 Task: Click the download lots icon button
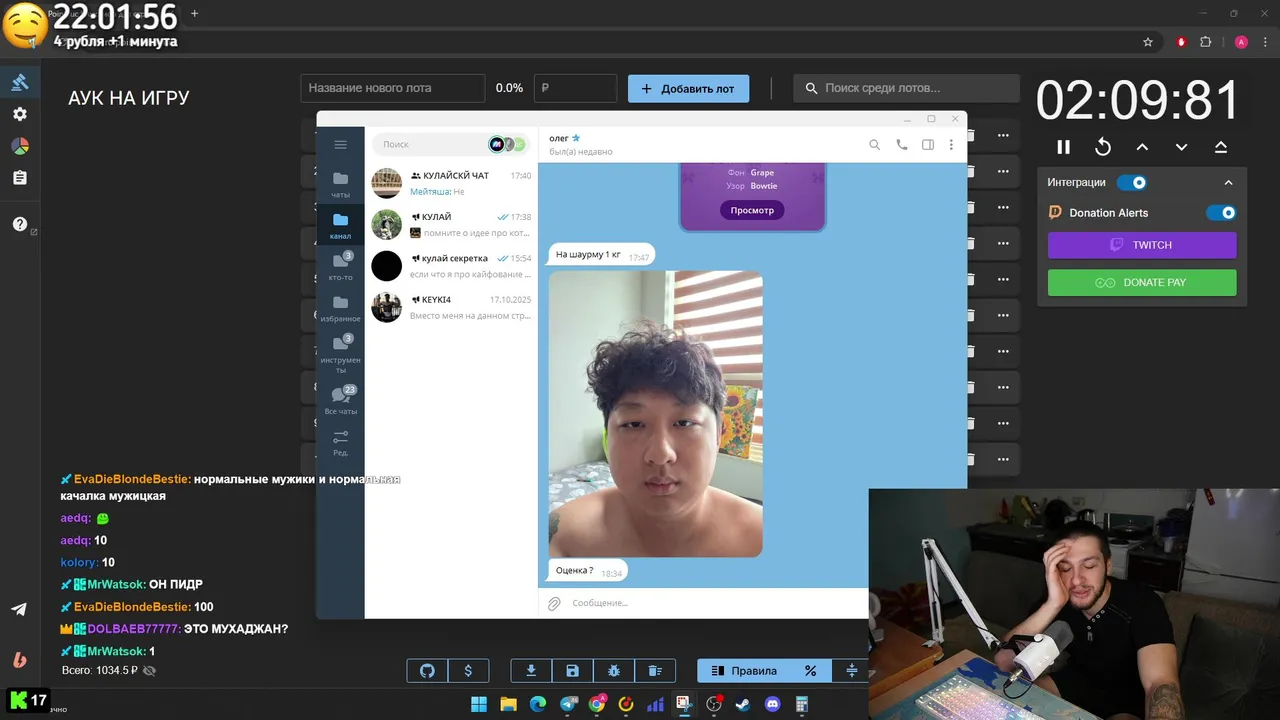pos(531,671)
